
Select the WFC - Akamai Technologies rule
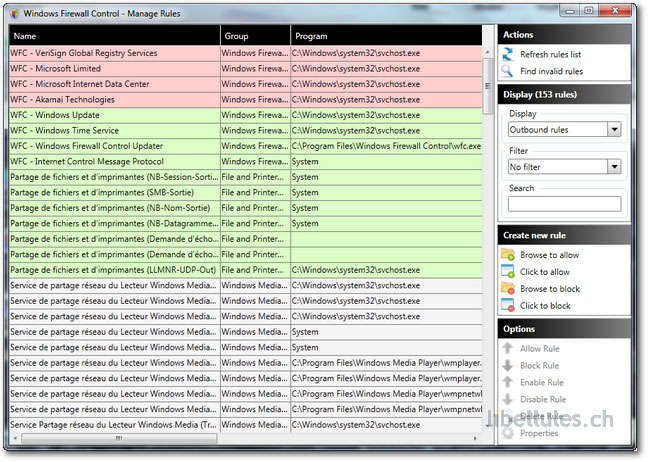[x=245, y=100]
